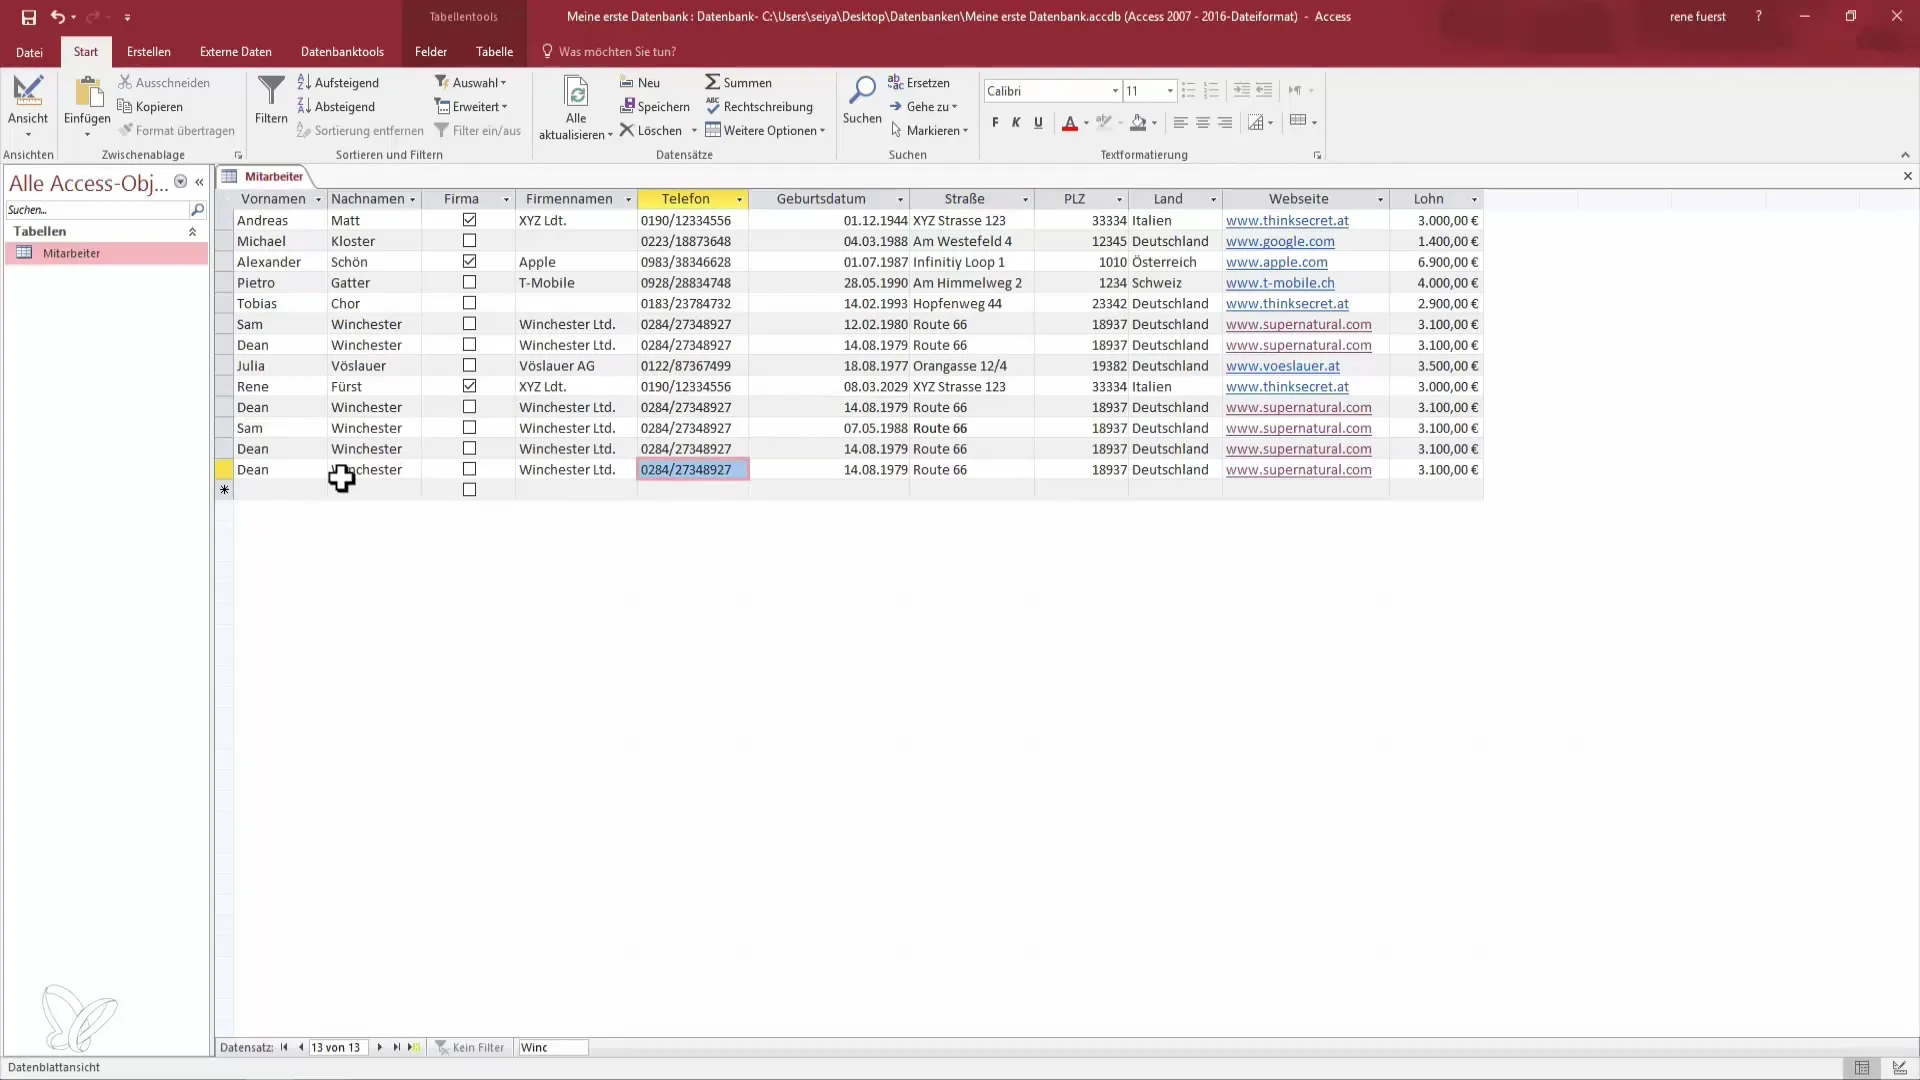
Task: Open the Lohn column filter arrow
Action: pos(1474,199)
